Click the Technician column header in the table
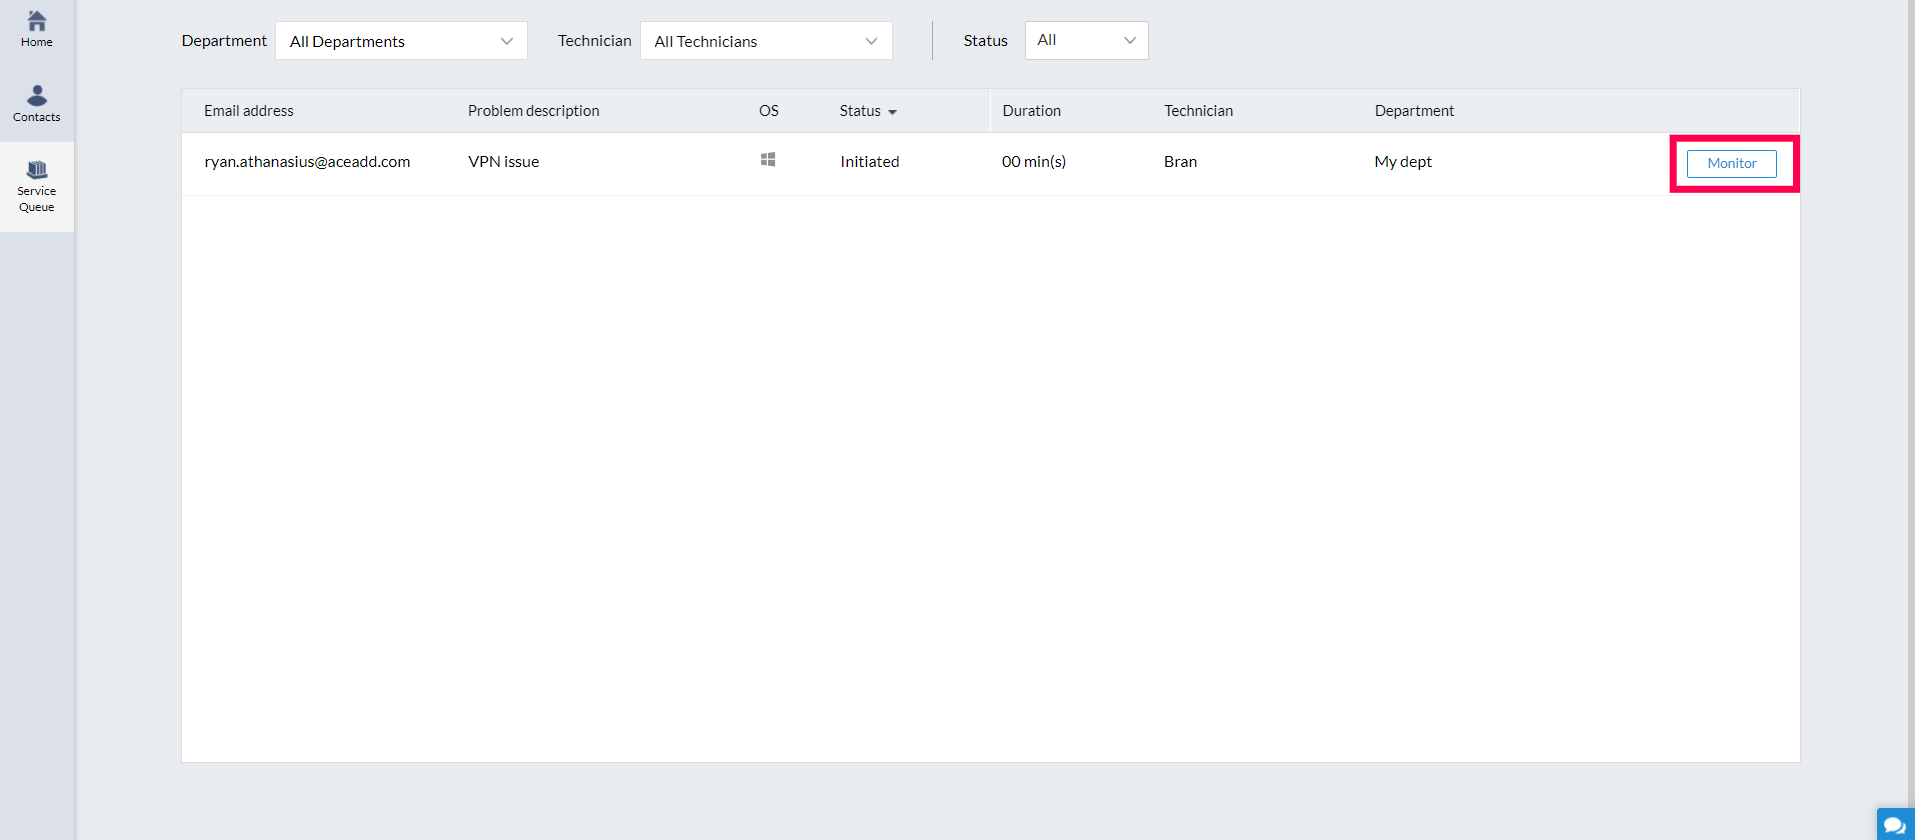 (1198, 111)
